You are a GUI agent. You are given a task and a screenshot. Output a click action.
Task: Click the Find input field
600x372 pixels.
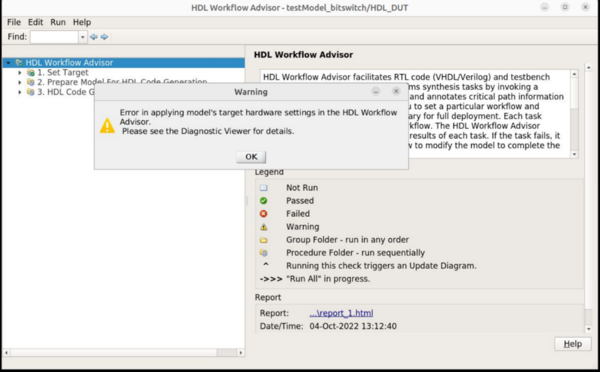click(54, 37)
